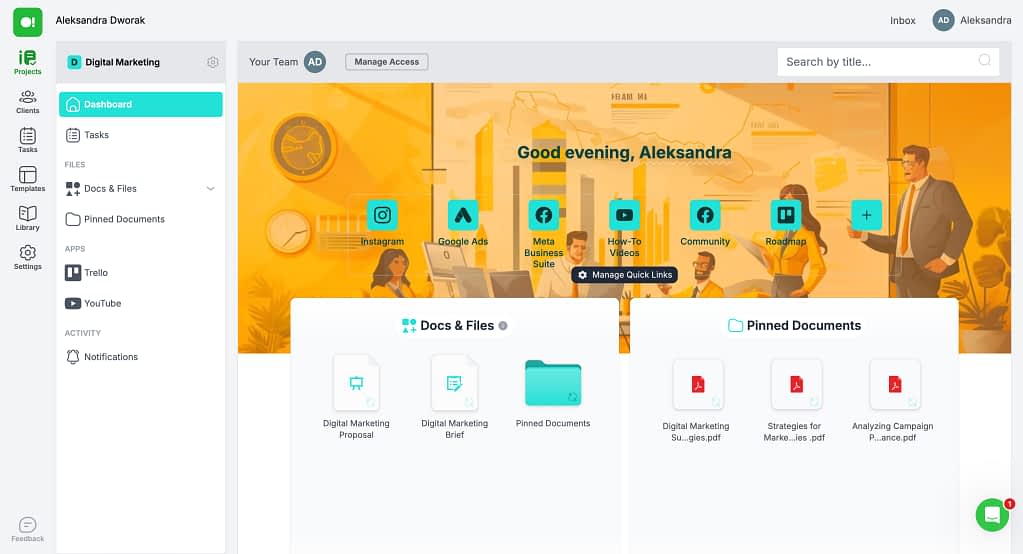The width and height of the screenshot is (1023, 554).
Task: Click the Aleksandra Dworak workspace name
Action: click(100, 20)
